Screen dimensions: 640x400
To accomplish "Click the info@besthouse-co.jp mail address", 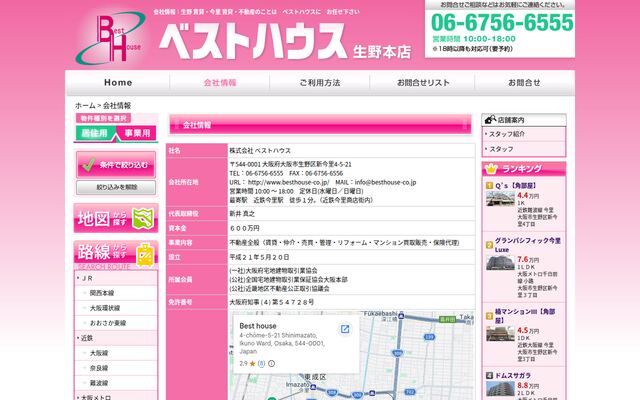I will [385, 182].
